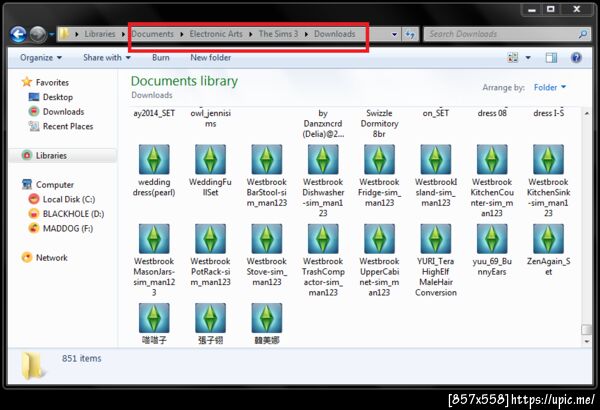Click the dress 08 file label

coord(492,113)
